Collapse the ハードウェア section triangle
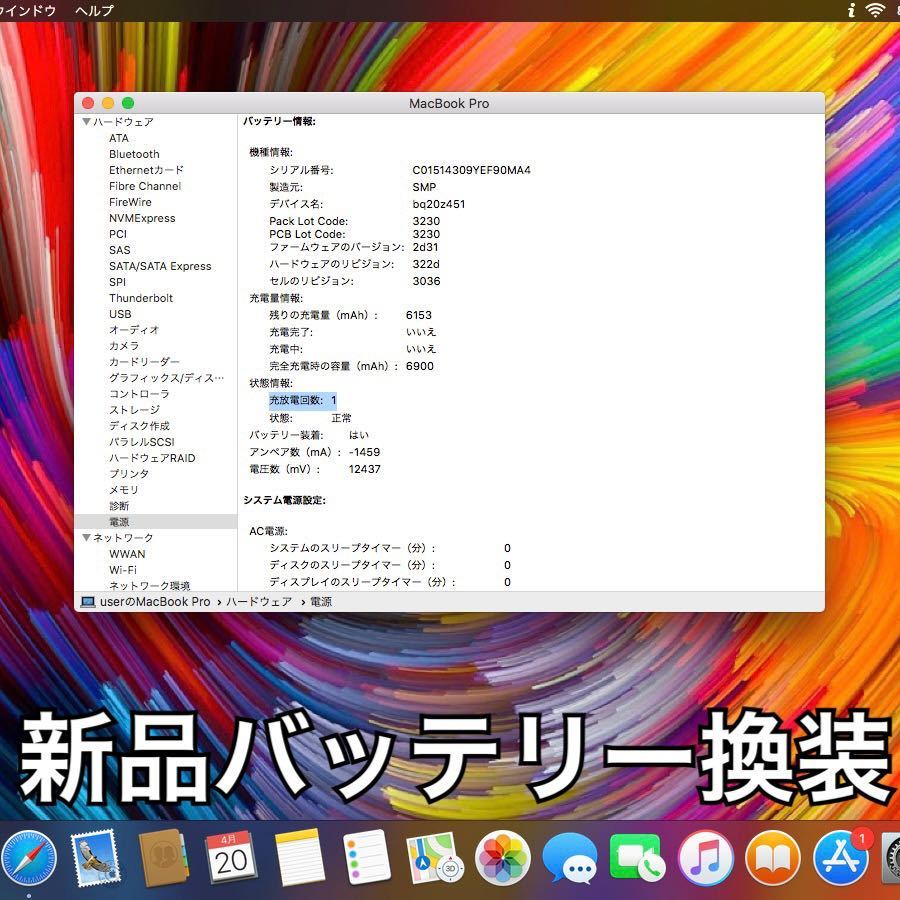The image size is (900, 900). (x=86, y=122)
